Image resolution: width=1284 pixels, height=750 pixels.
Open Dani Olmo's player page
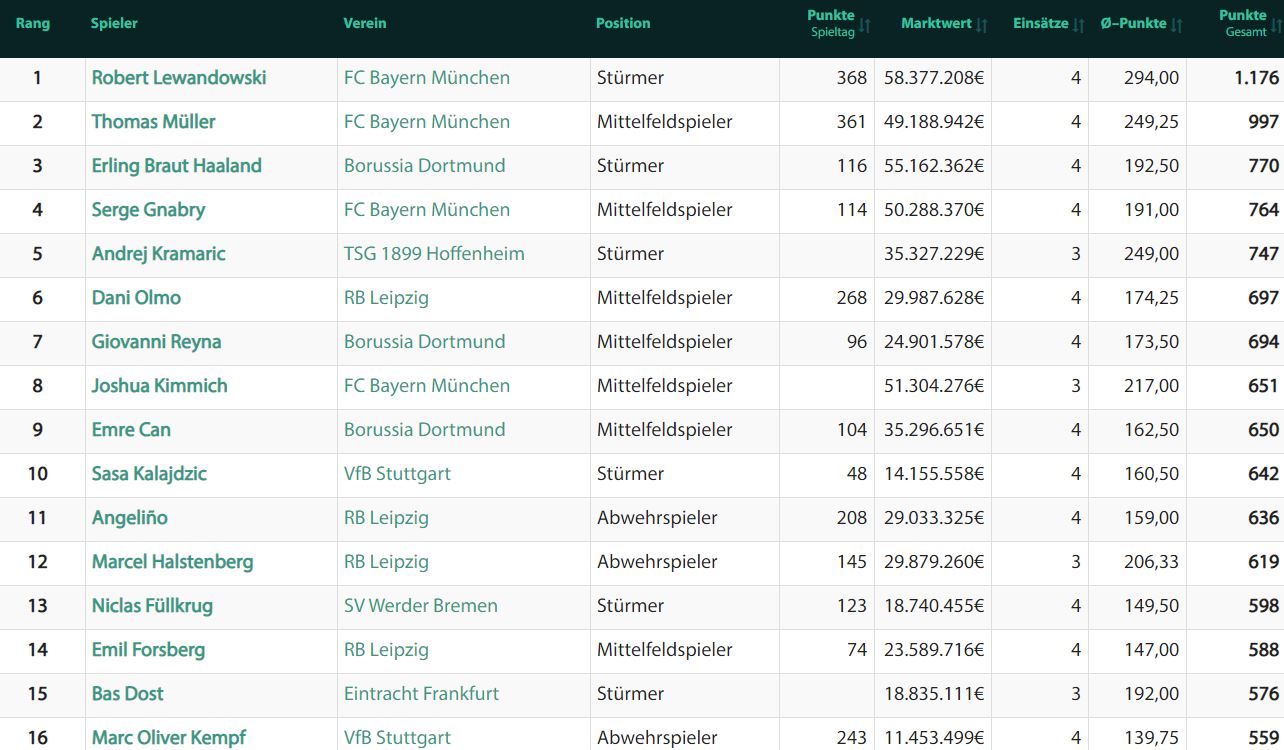point(137,298)
